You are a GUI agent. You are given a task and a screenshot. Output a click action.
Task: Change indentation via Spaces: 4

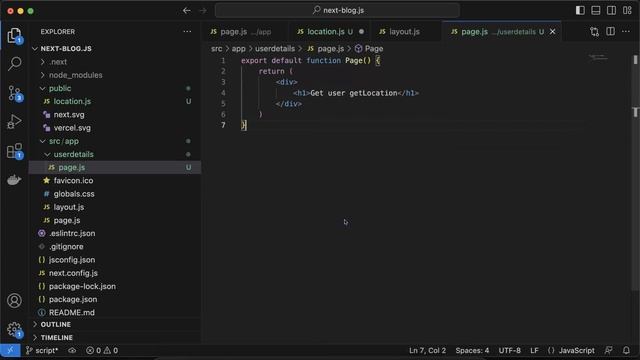(x=472, y=350)
